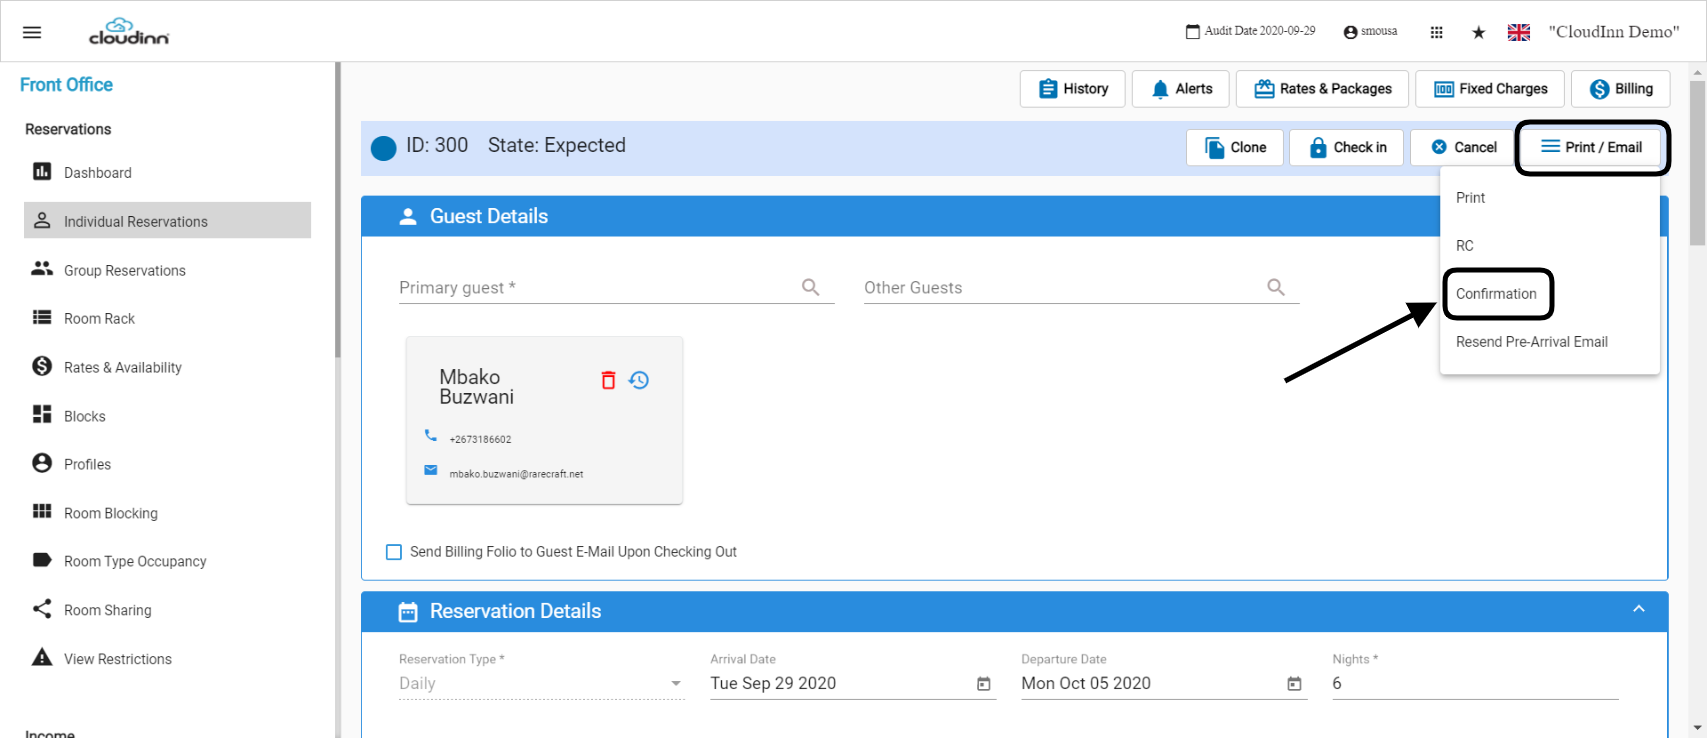This screenshot has width=1707, height=738.
Task: Click the Front Office heading link
Action: [x=66, y=85]
